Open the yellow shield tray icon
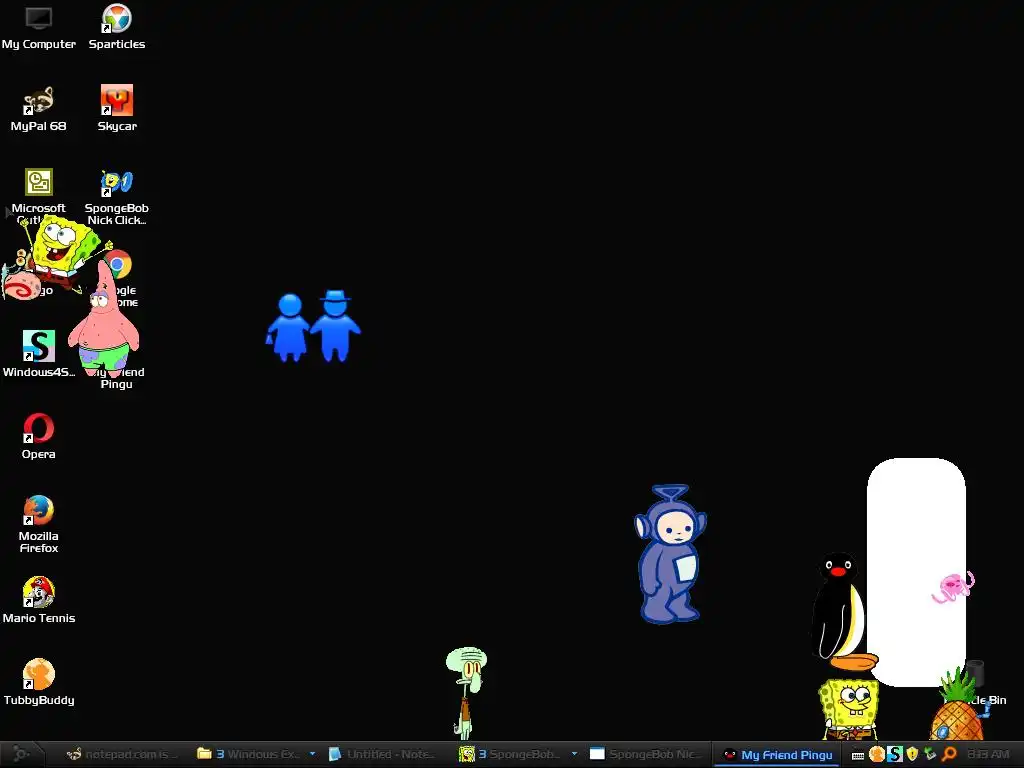The image size is (1024, 768). [x=912, y=754]
